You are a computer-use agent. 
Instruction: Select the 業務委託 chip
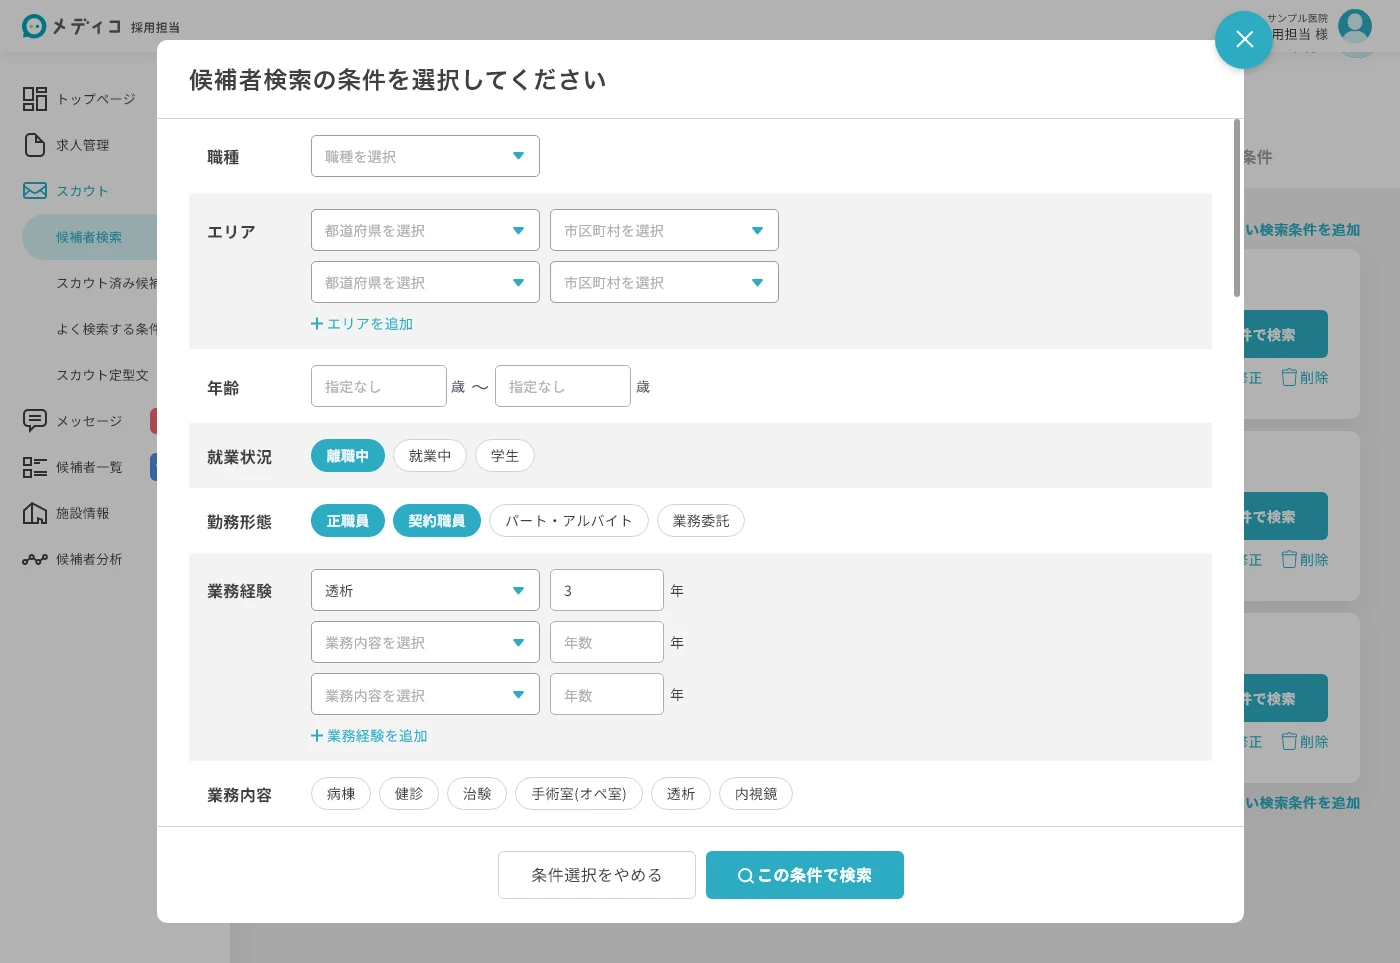pyautogui.click(x=701, y=521)
